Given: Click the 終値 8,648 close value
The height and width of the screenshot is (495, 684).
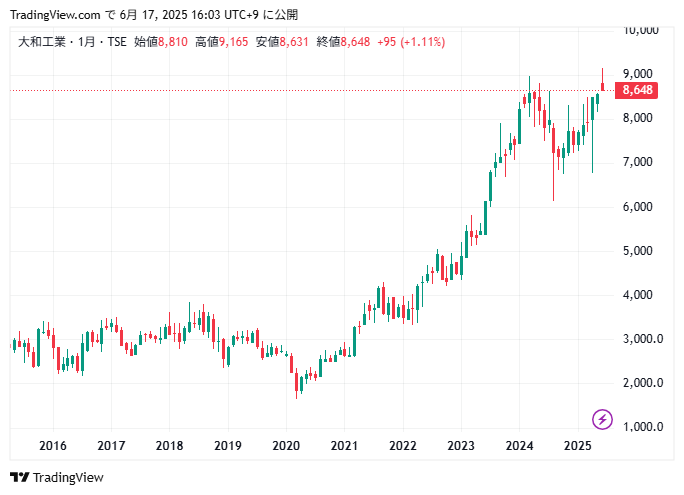Looking at the screenshot, I should click(x=343, y=42).
